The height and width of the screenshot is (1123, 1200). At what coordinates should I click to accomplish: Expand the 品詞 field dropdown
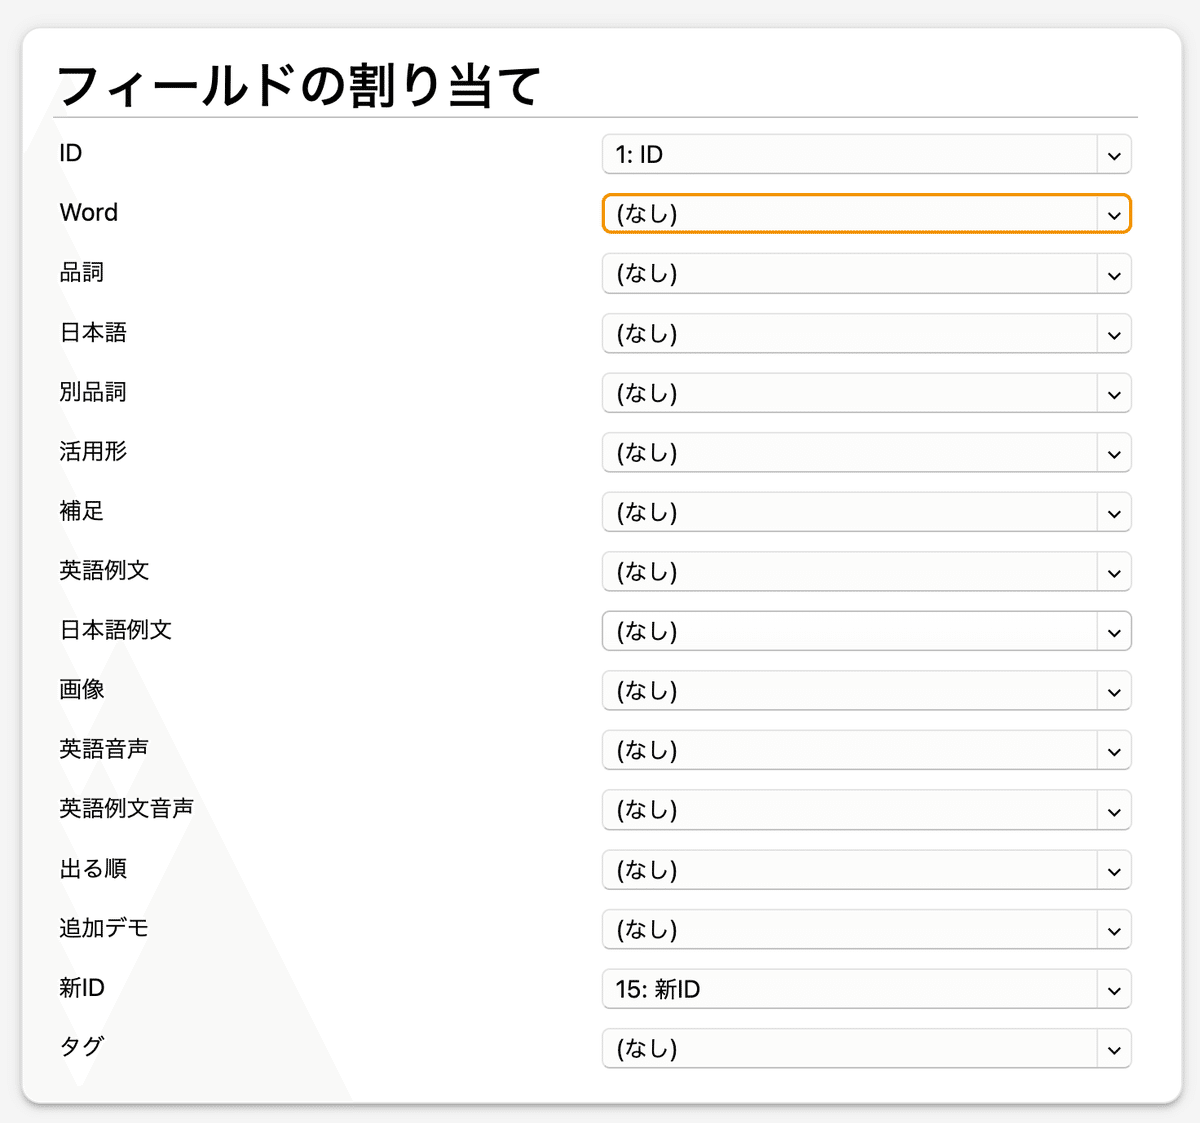click(866, 274)
